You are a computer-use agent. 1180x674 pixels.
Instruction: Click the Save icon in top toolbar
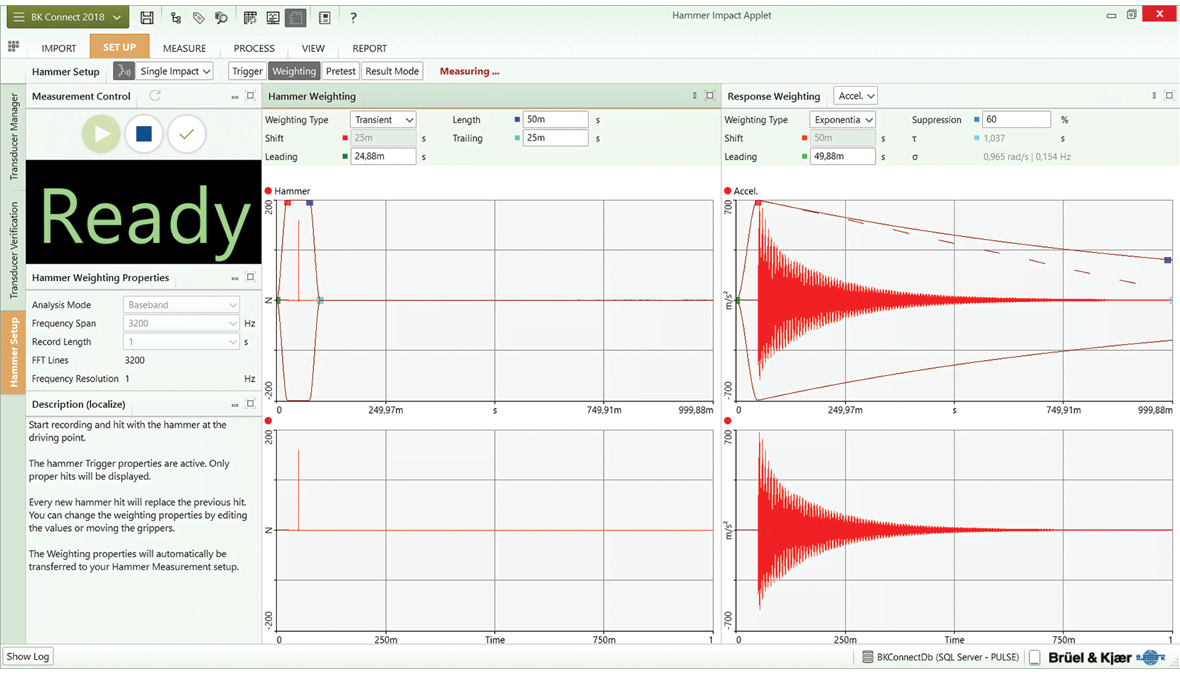[147, 17]
